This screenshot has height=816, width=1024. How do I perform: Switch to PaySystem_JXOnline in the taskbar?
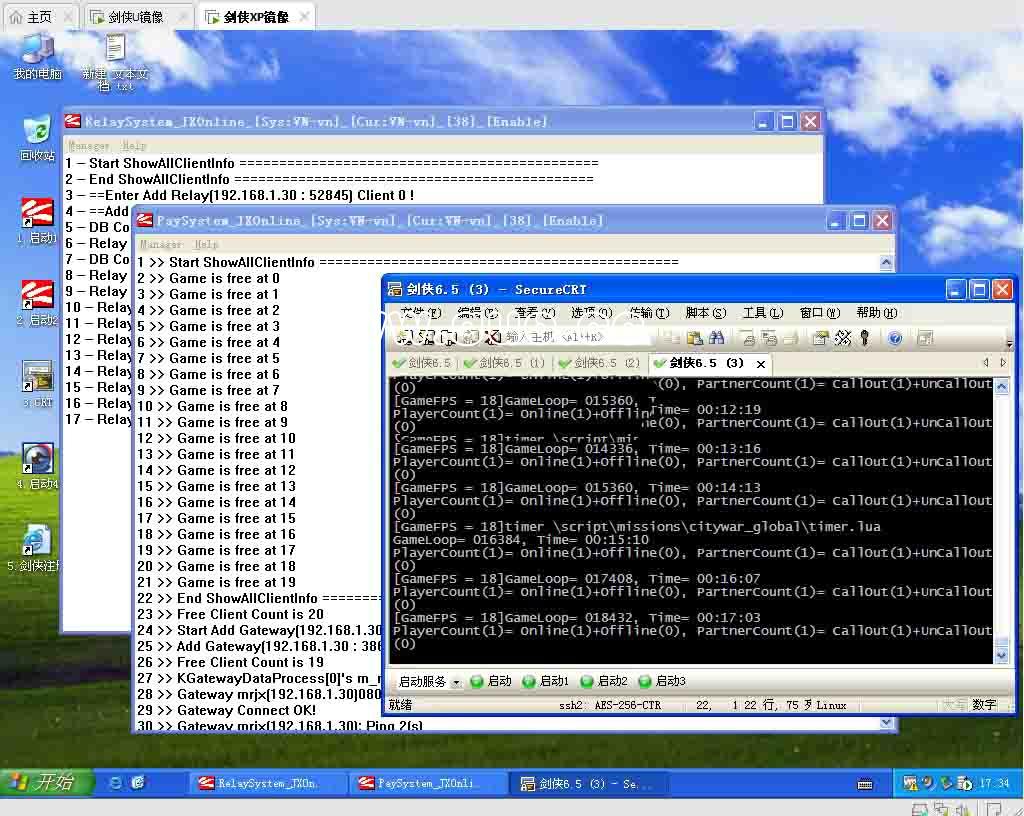426,783
